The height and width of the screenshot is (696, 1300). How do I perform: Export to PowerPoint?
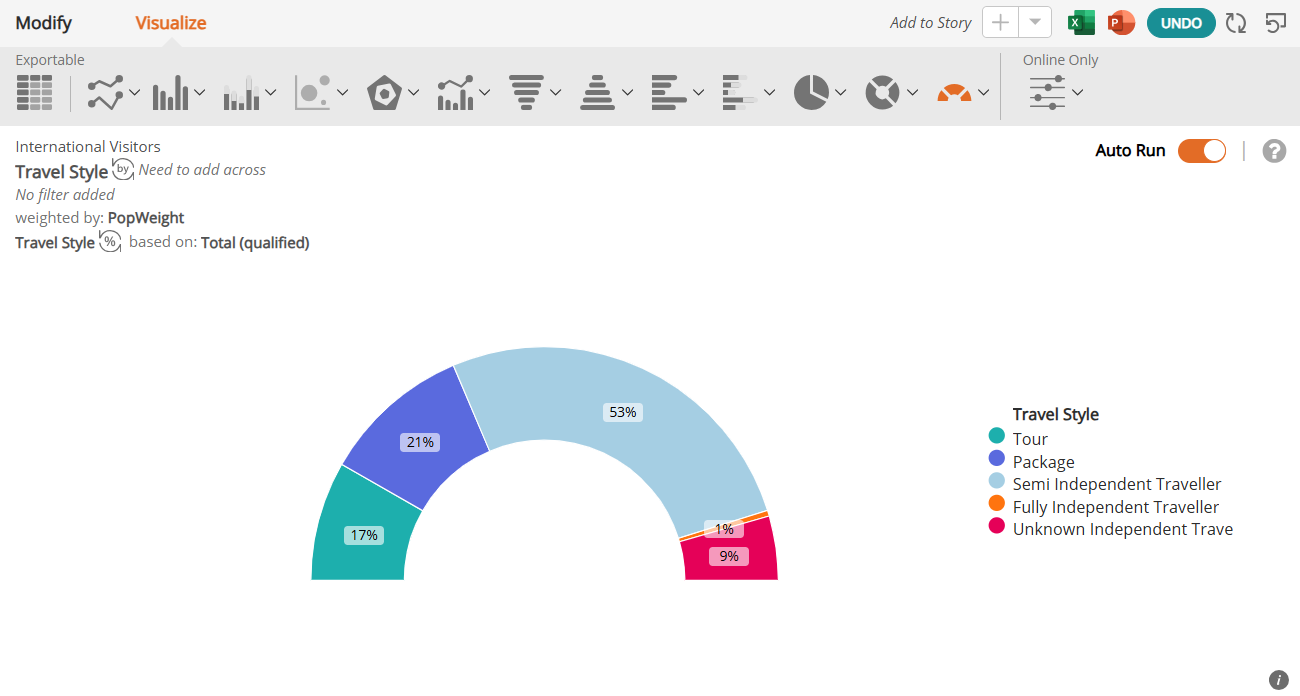coord(1121,23)
